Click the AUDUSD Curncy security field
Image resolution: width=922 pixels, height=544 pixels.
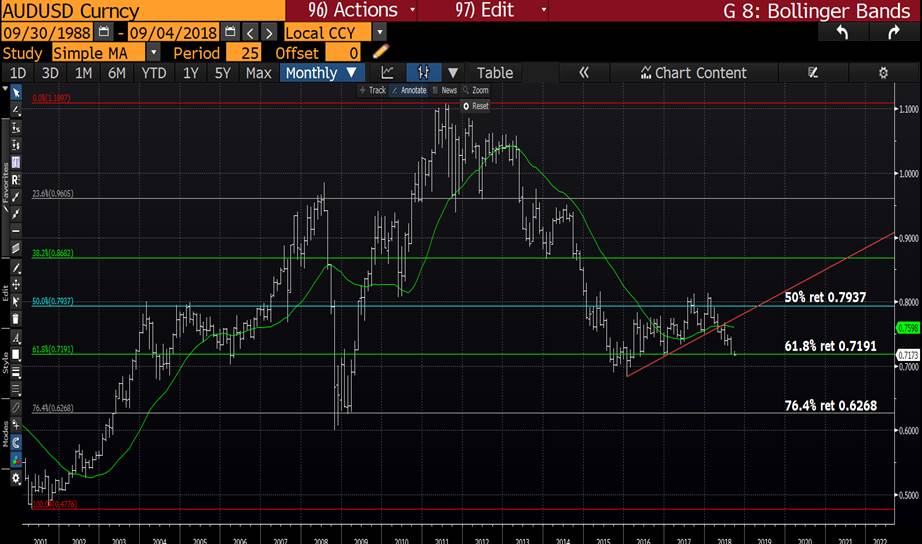point(143,11)
